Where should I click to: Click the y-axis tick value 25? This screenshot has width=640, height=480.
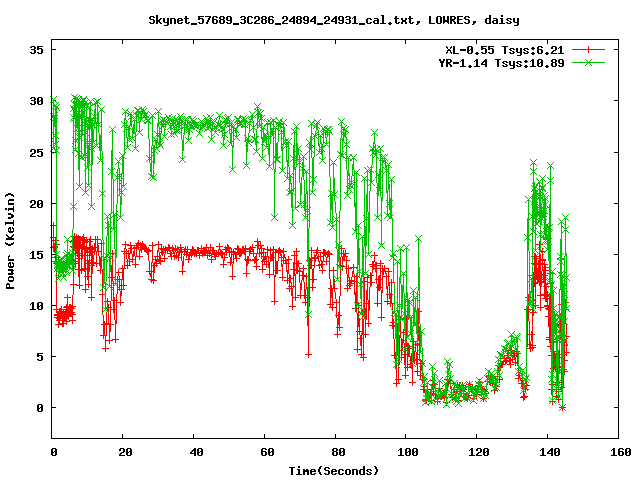[x=36, y=153]
